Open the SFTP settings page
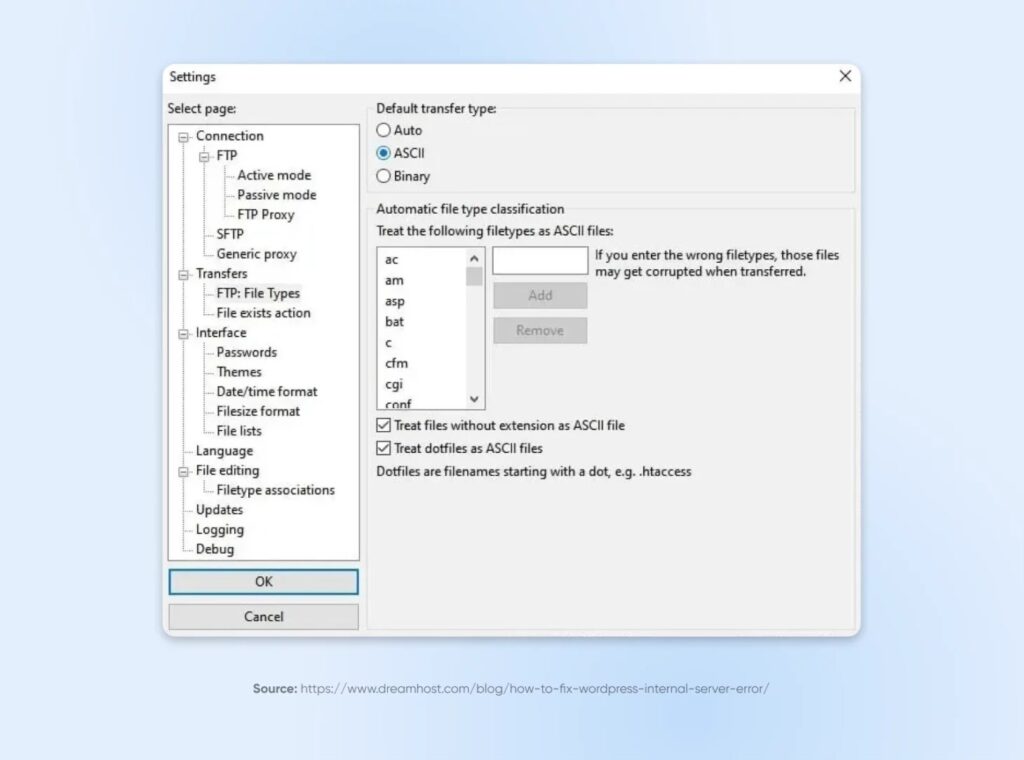This screenshot has width=1024, height=760. [x=230, y=234]
